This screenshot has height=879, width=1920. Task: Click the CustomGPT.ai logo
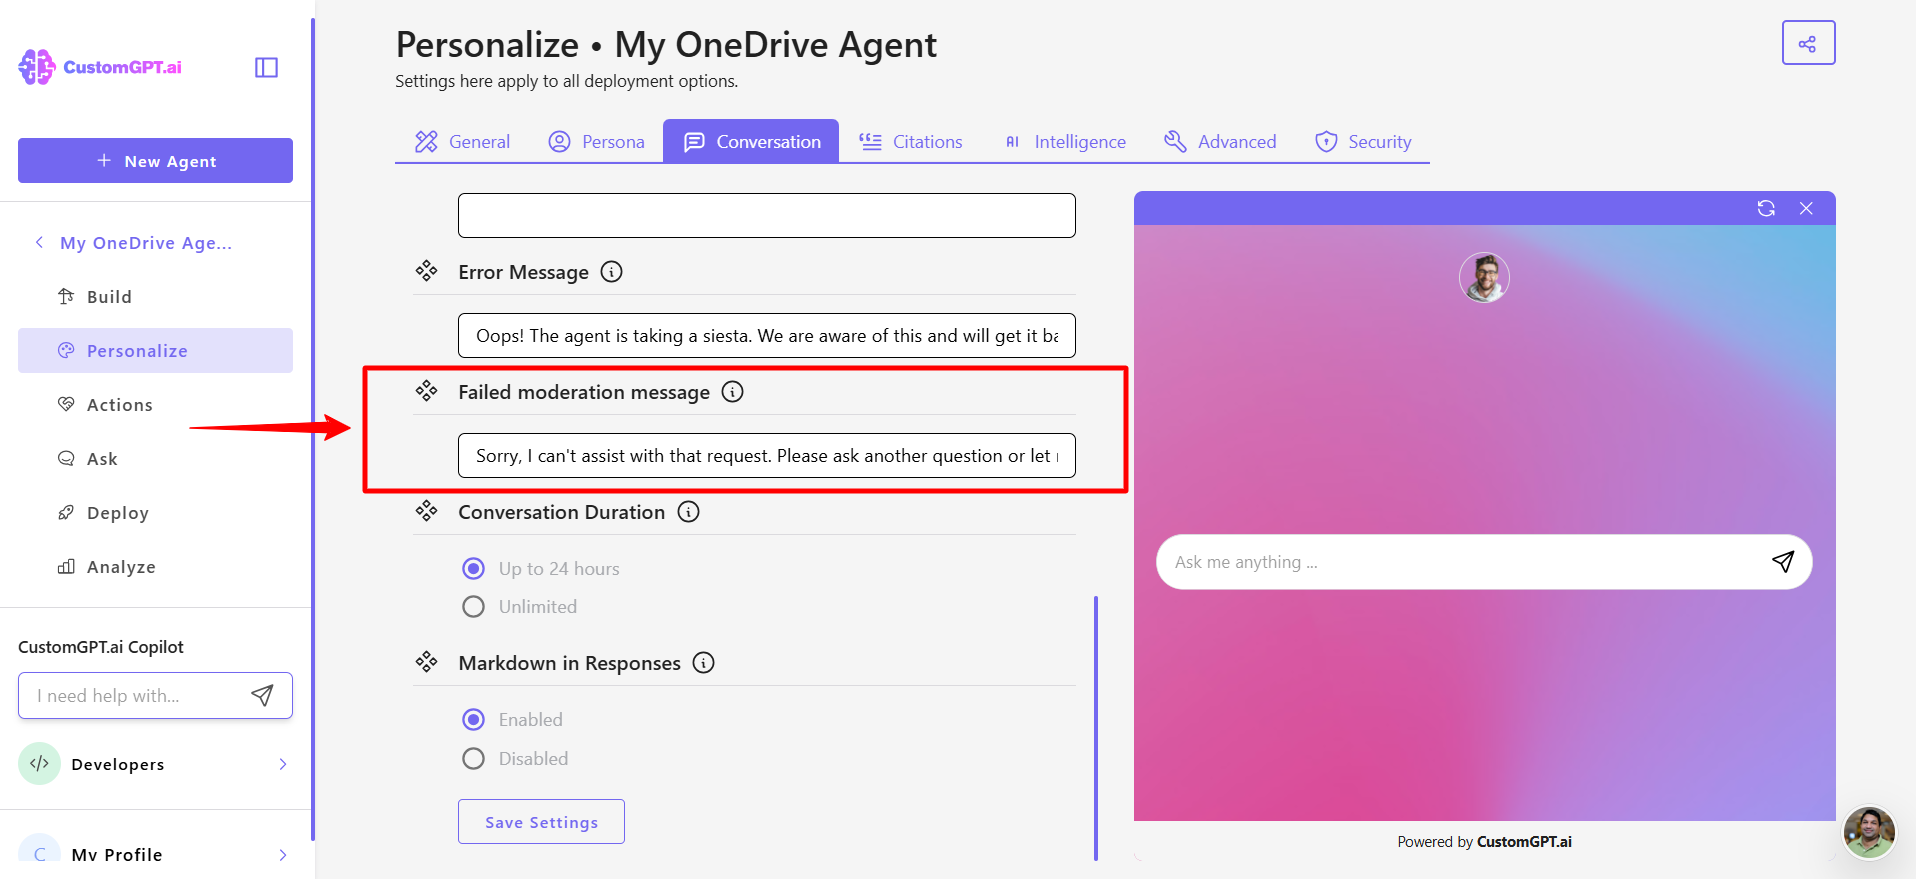pyautogui.click(x=100, y=67)
